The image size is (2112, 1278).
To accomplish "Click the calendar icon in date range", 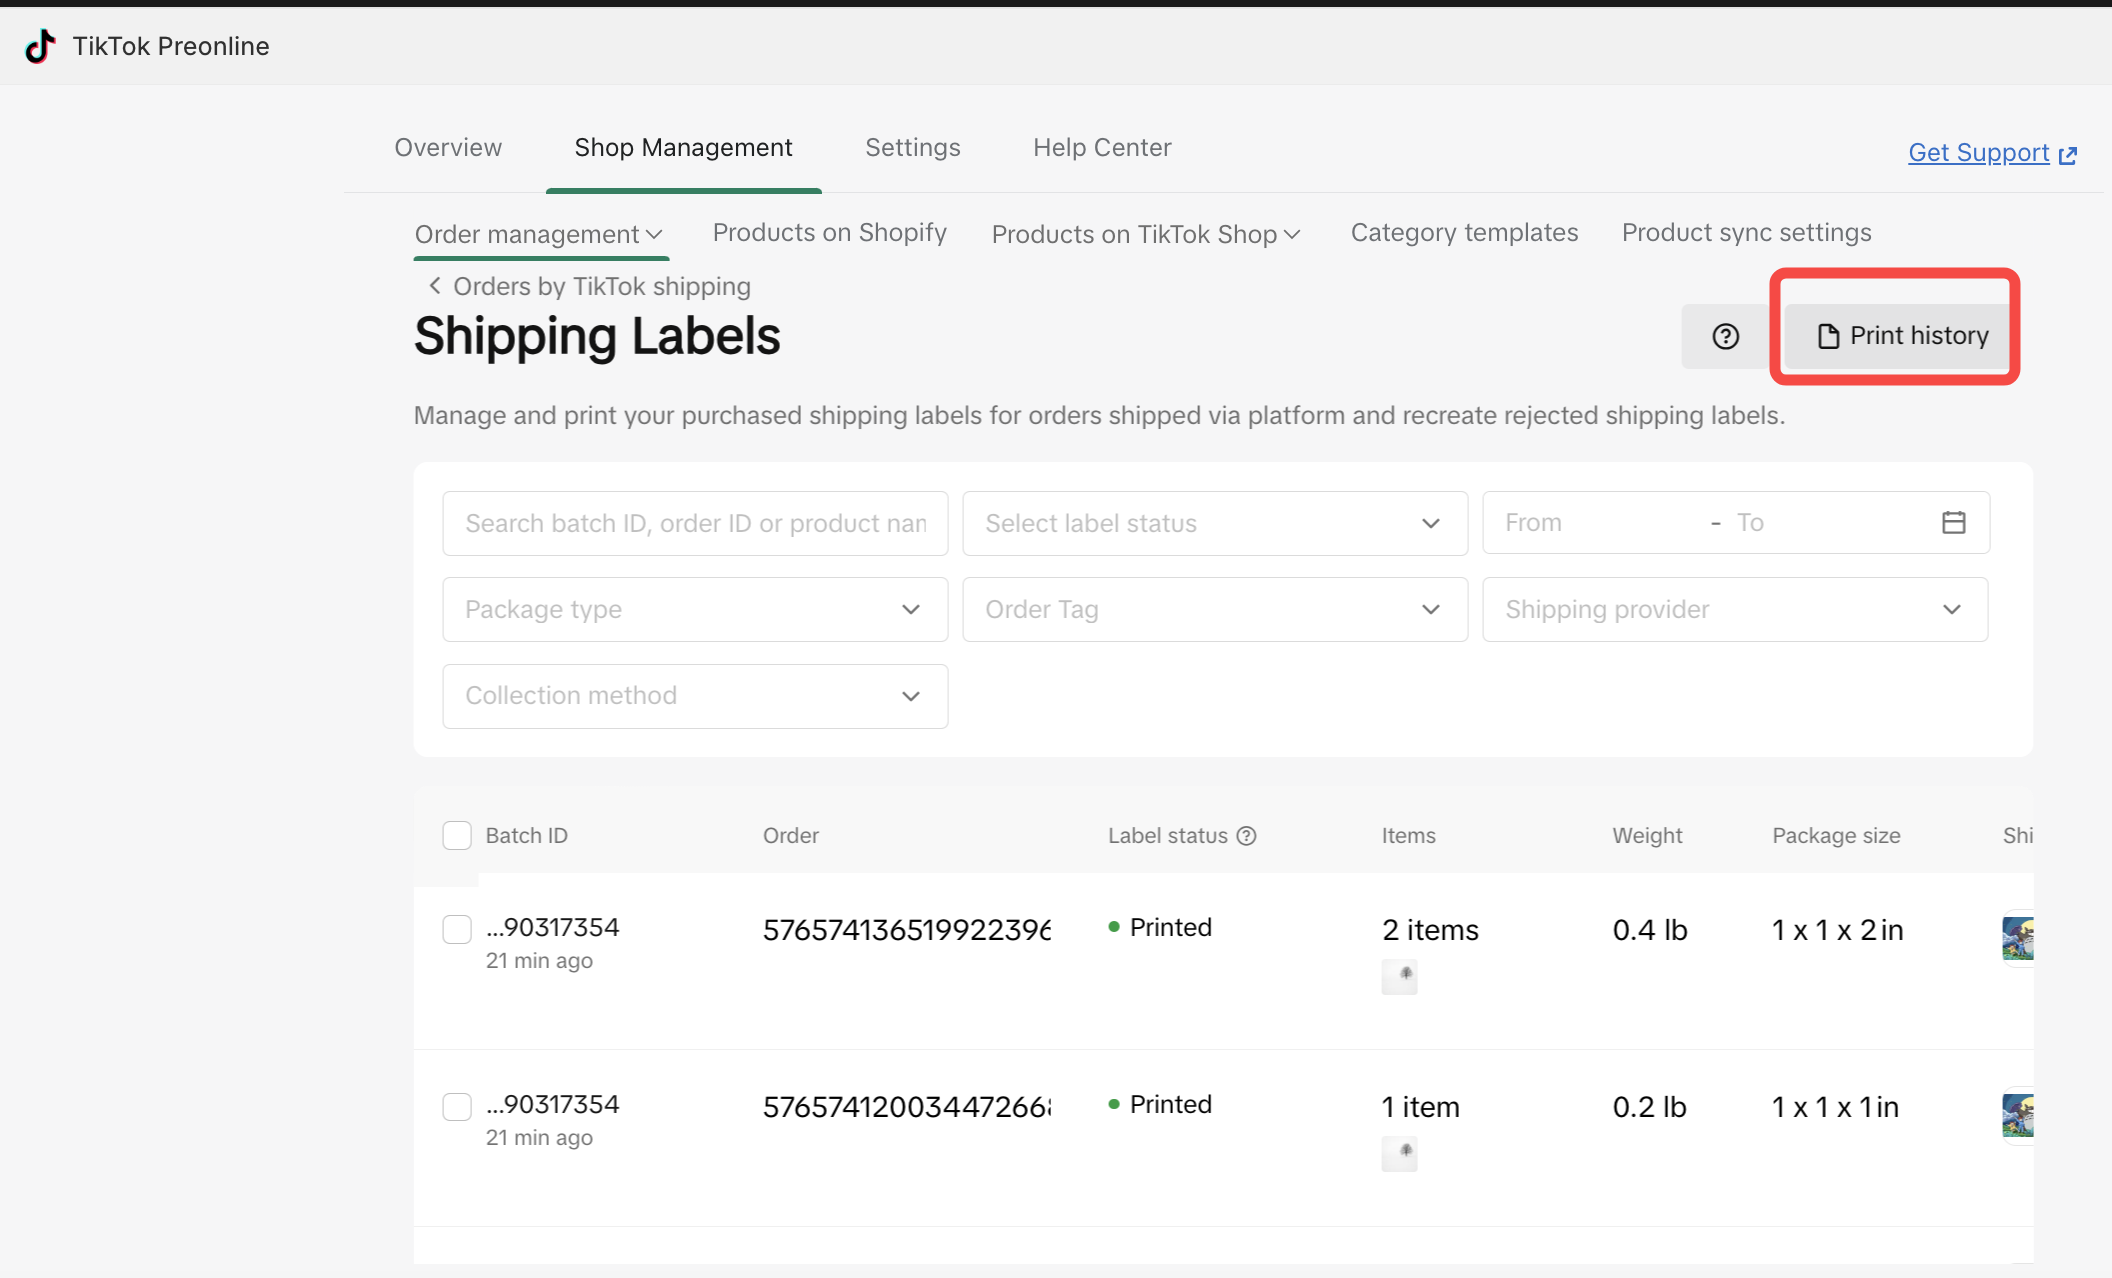I will (x=1953, y=522).
